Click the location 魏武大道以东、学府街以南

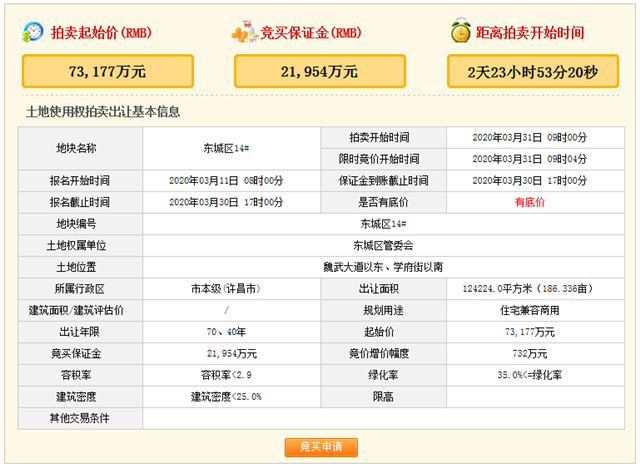[383, 267]
